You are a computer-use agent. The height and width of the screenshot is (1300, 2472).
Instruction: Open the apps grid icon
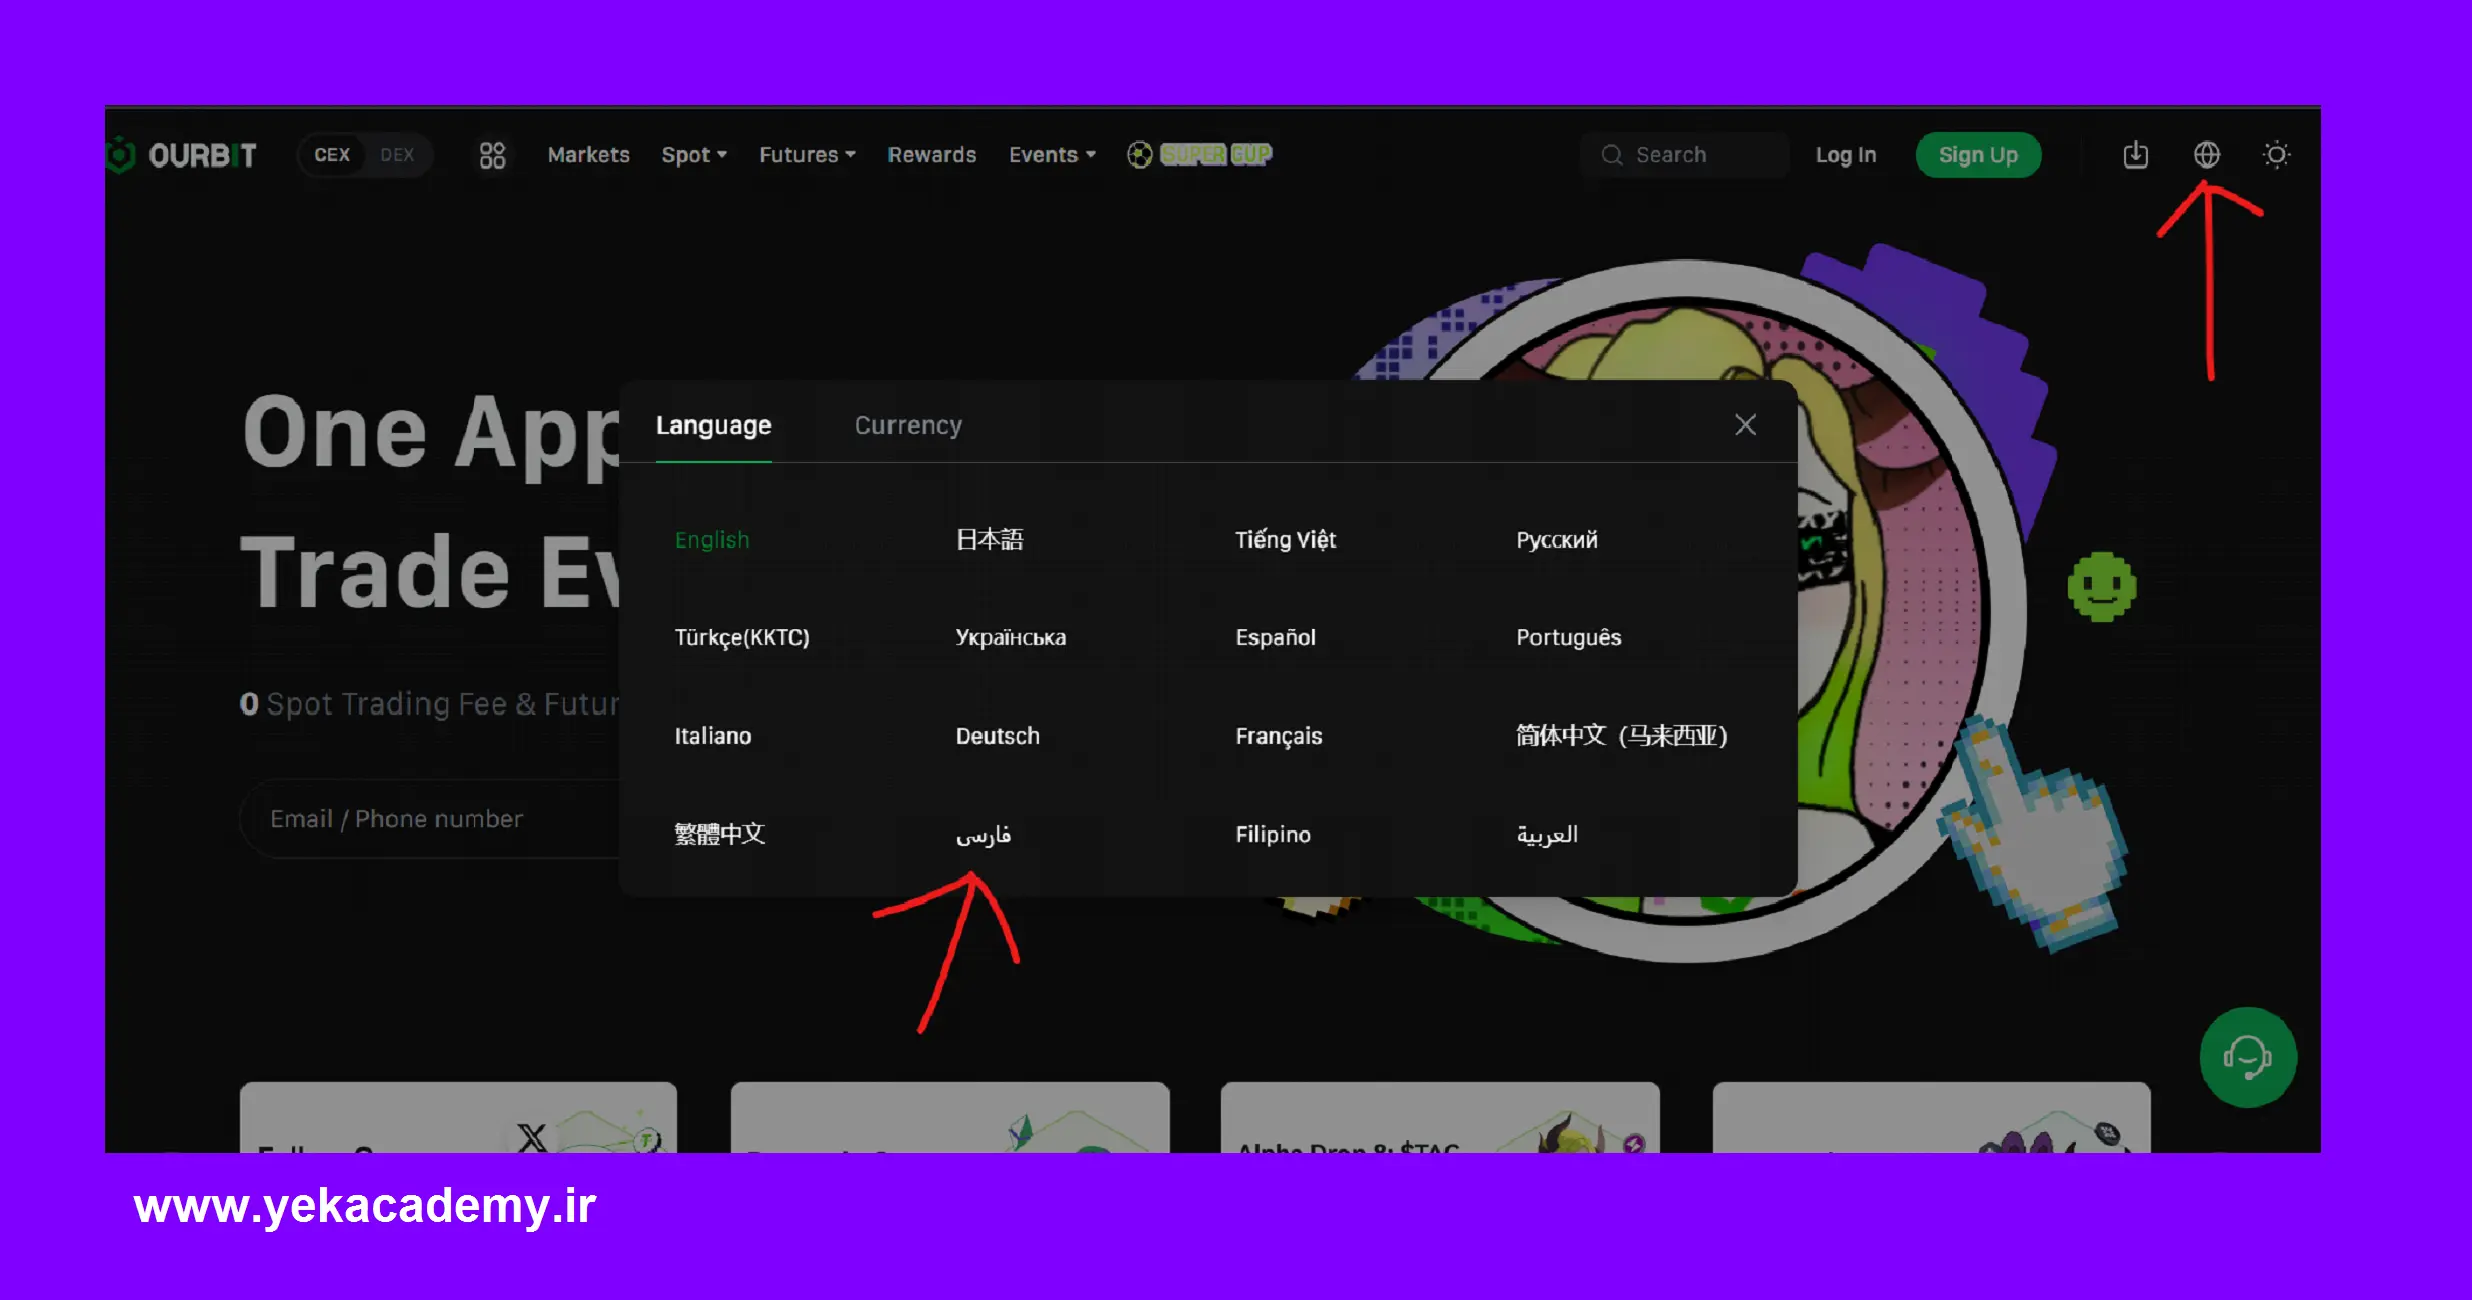tap(492, 155)
